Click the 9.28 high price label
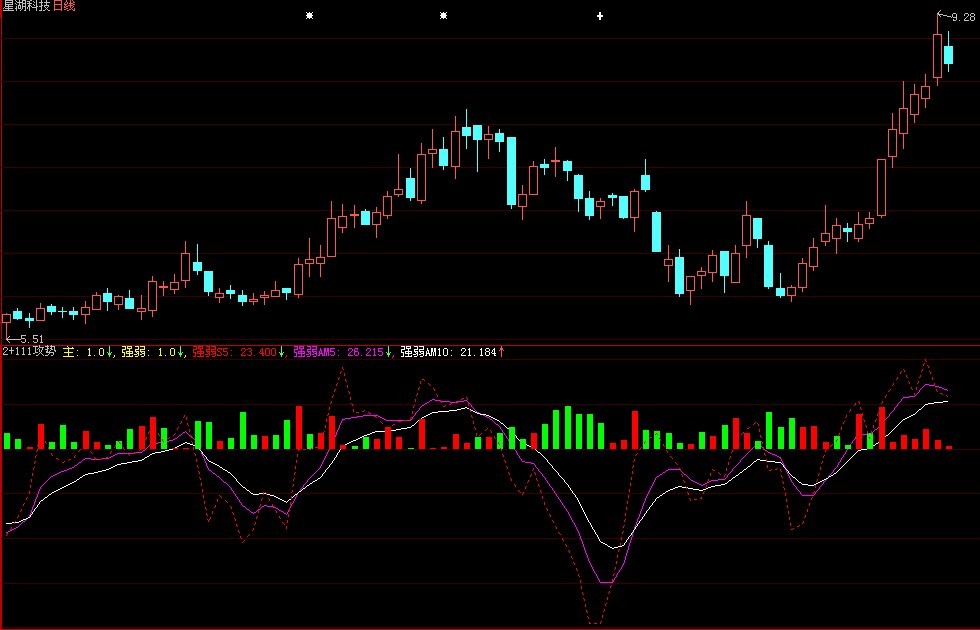 click(x=963, y=18)
